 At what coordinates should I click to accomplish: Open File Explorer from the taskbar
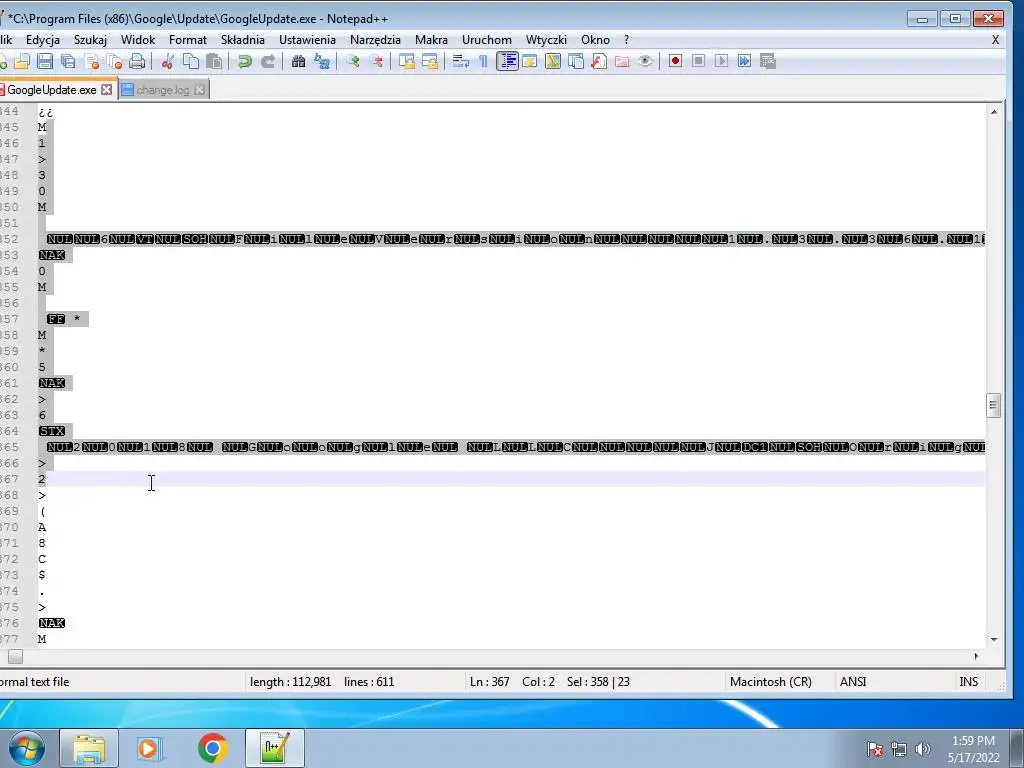(x=89, y=748)
